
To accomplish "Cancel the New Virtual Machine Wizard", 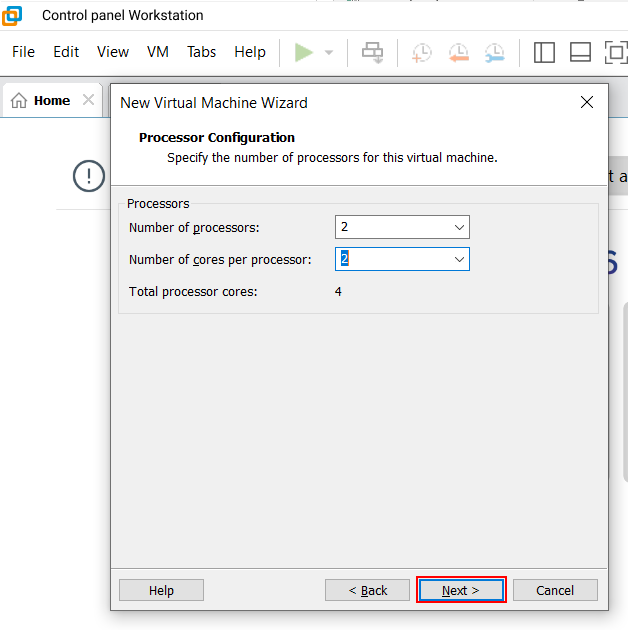I will (x=555, y=590).
